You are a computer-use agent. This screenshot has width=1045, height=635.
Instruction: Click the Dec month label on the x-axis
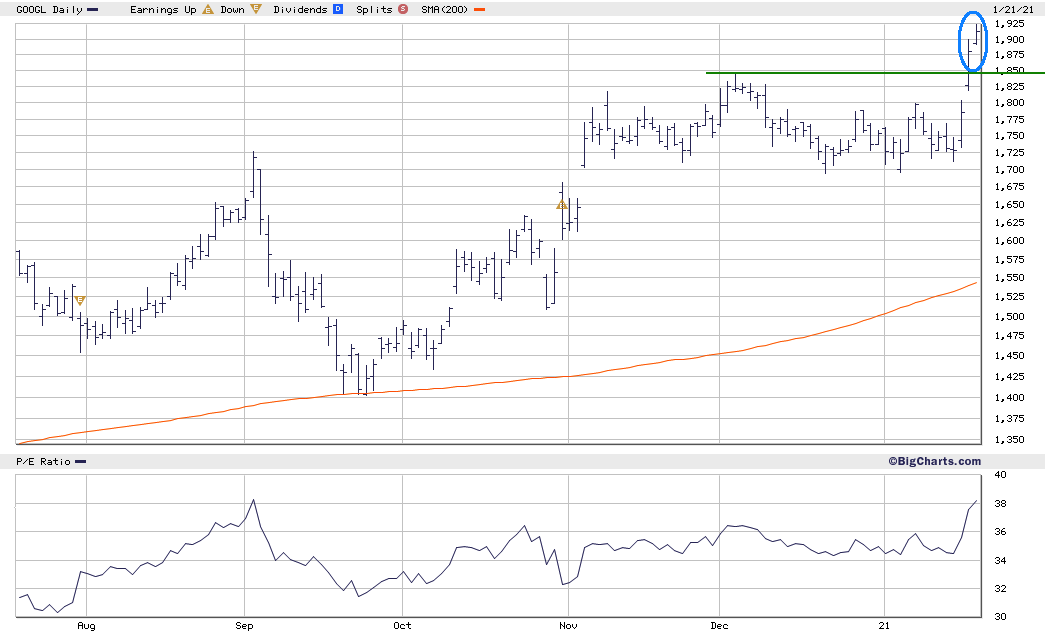tap(720, 626)
